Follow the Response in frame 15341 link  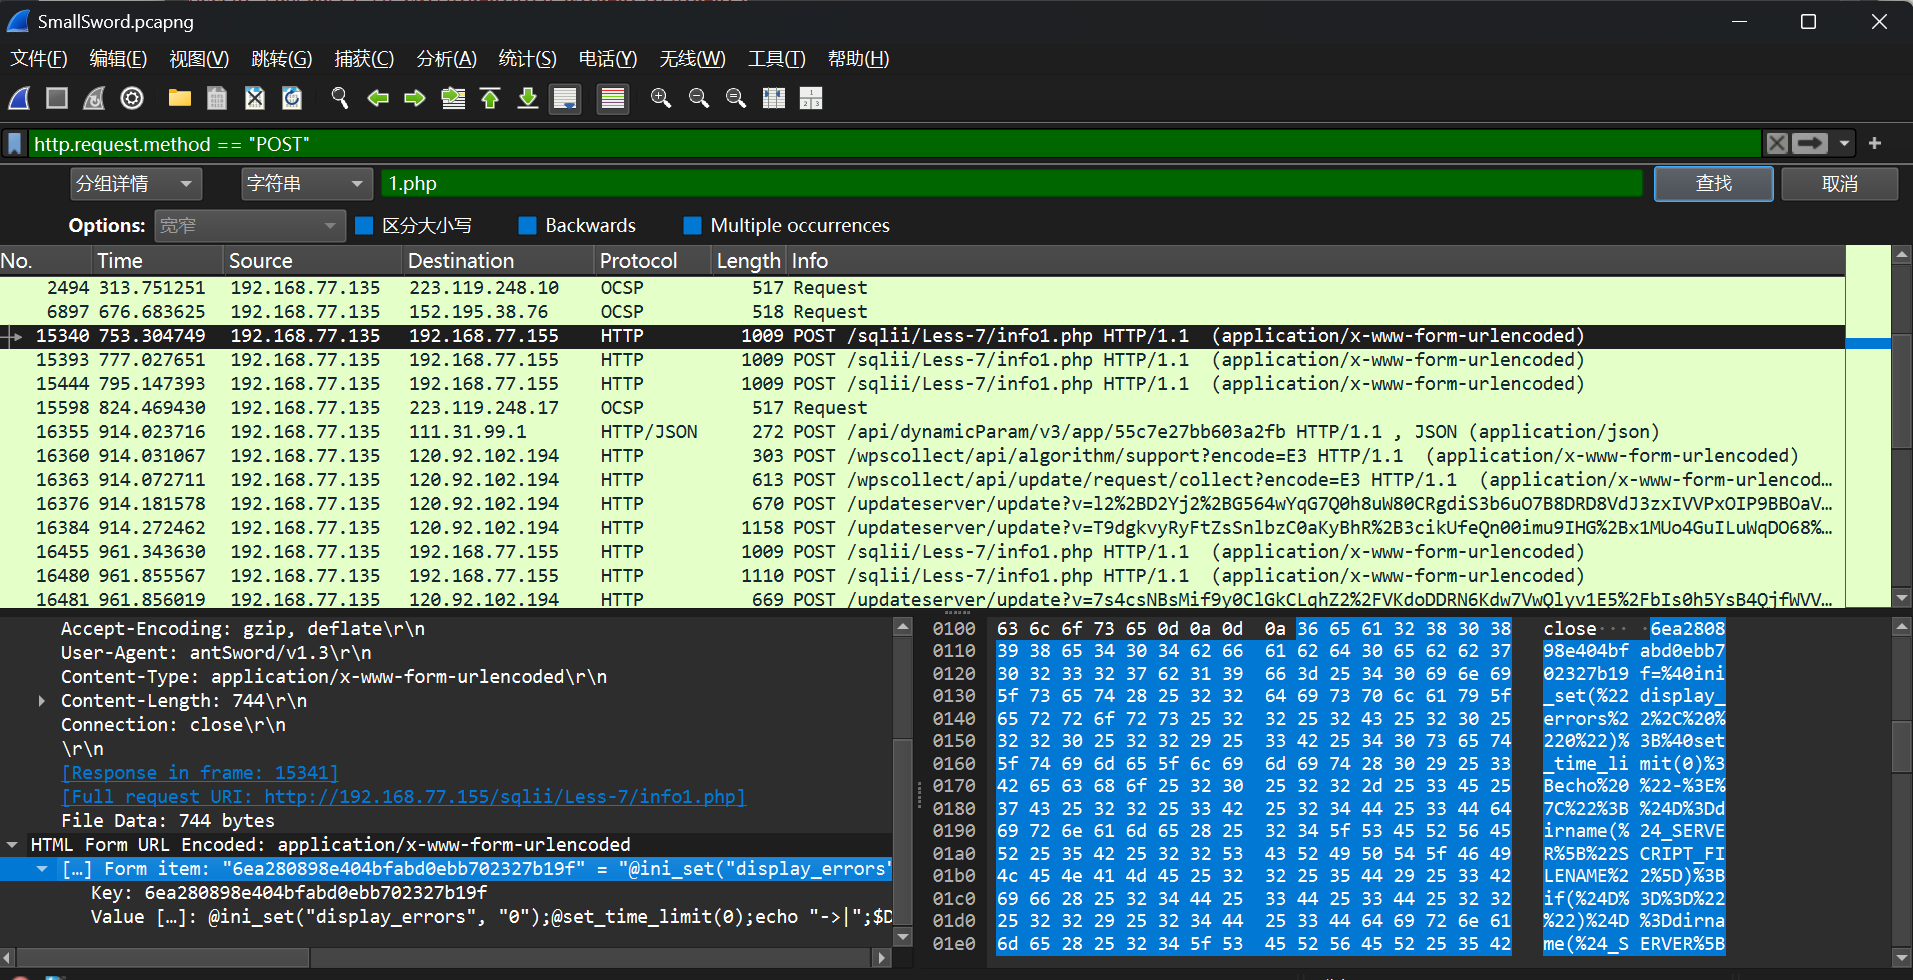200,773
